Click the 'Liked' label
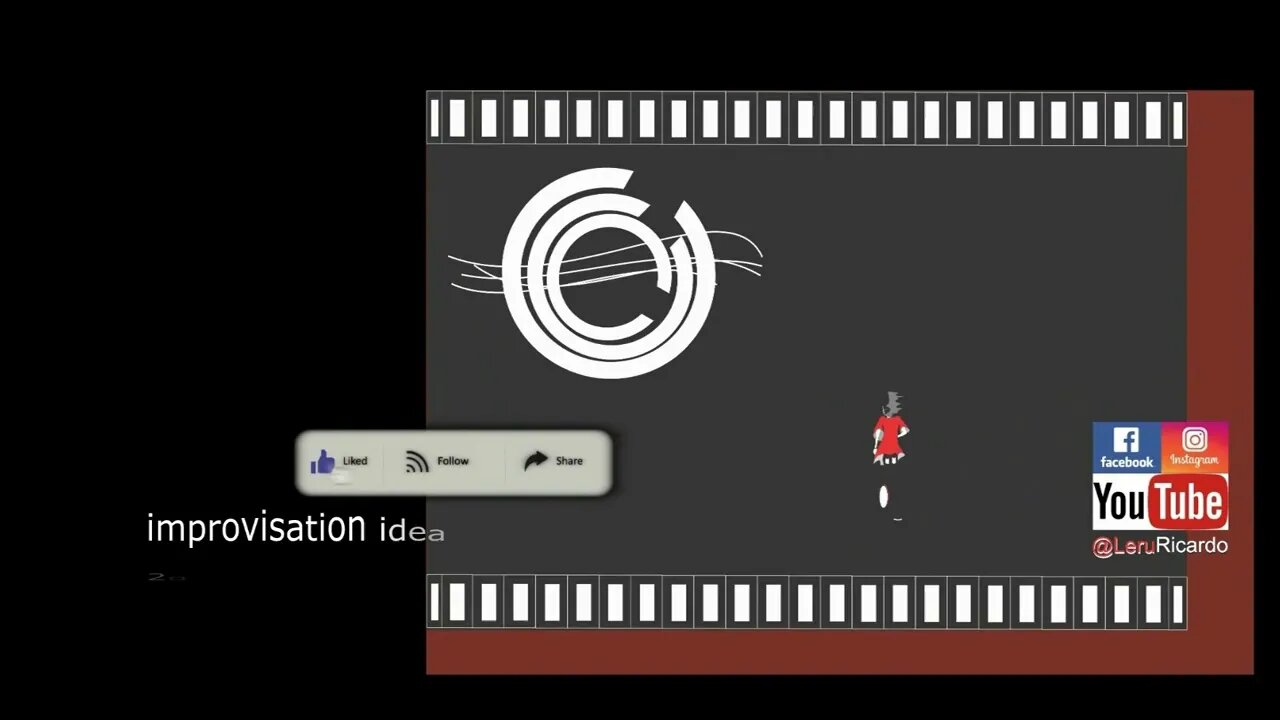Image resolution: width=1280 pixels, height=720 pixels. [355, 461]
